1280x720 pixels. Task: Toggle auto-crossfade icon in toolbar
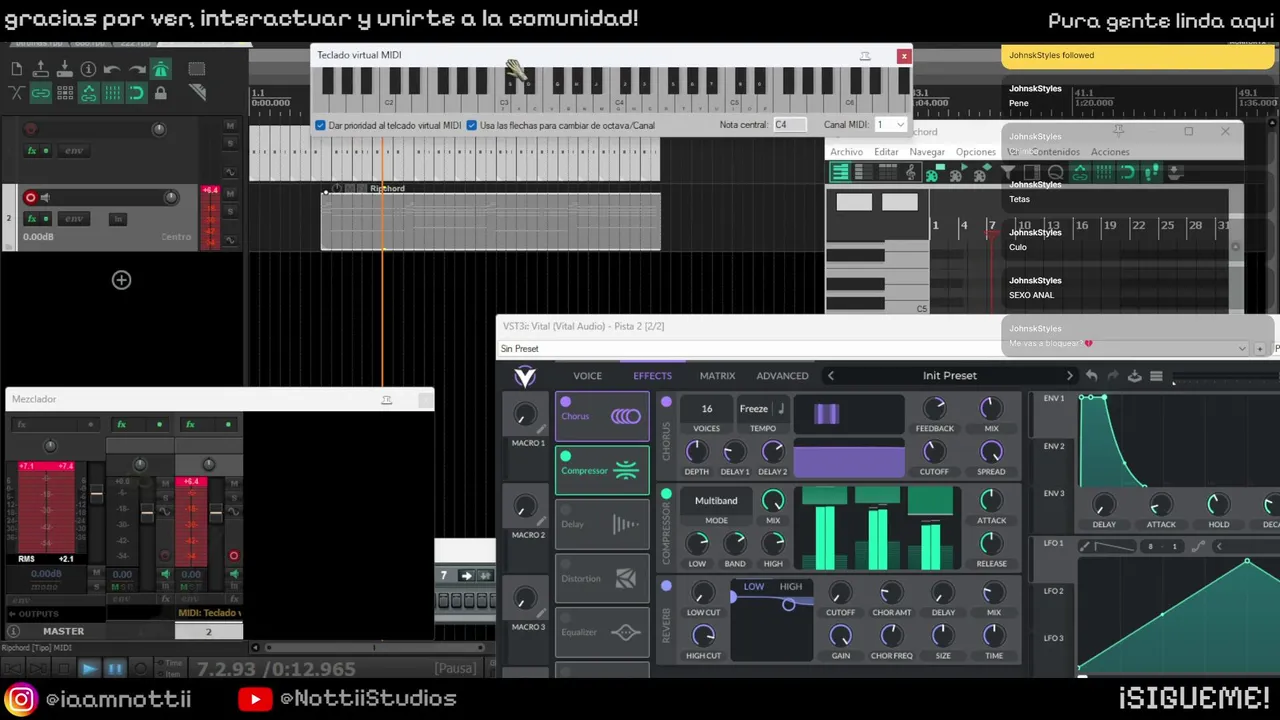(16, 93)
